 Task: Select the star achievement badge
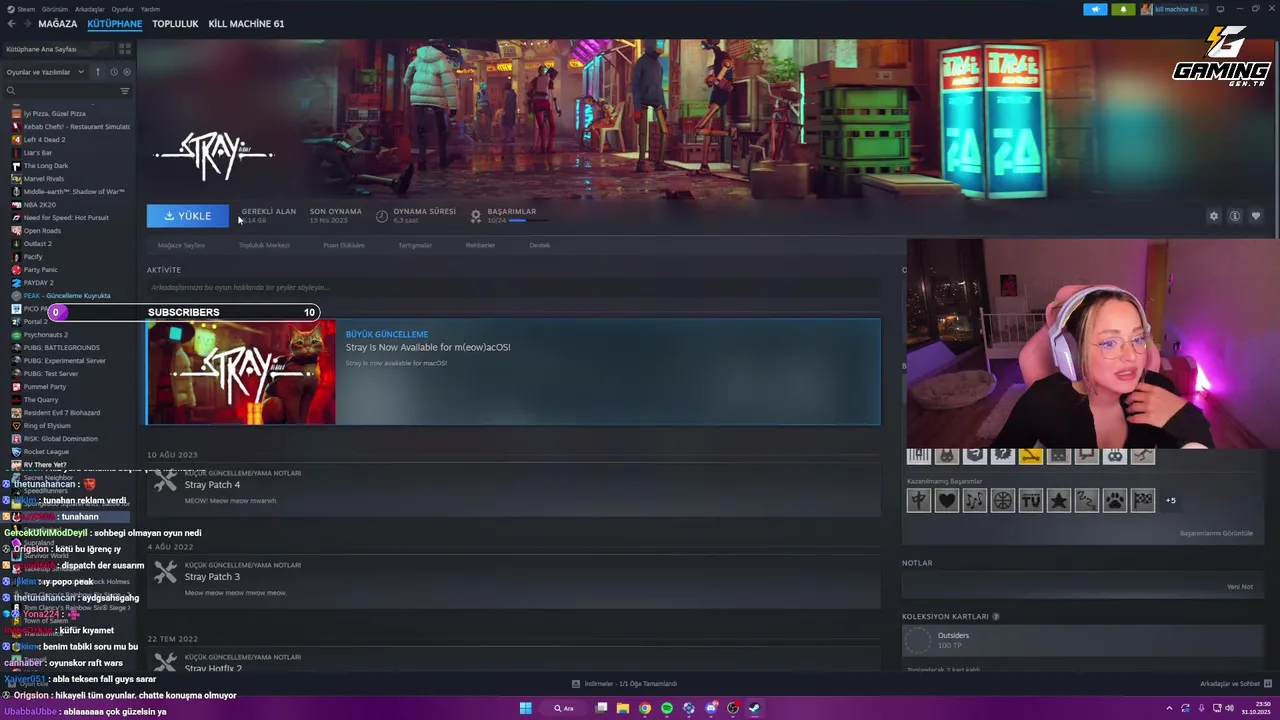[1059, 500]
